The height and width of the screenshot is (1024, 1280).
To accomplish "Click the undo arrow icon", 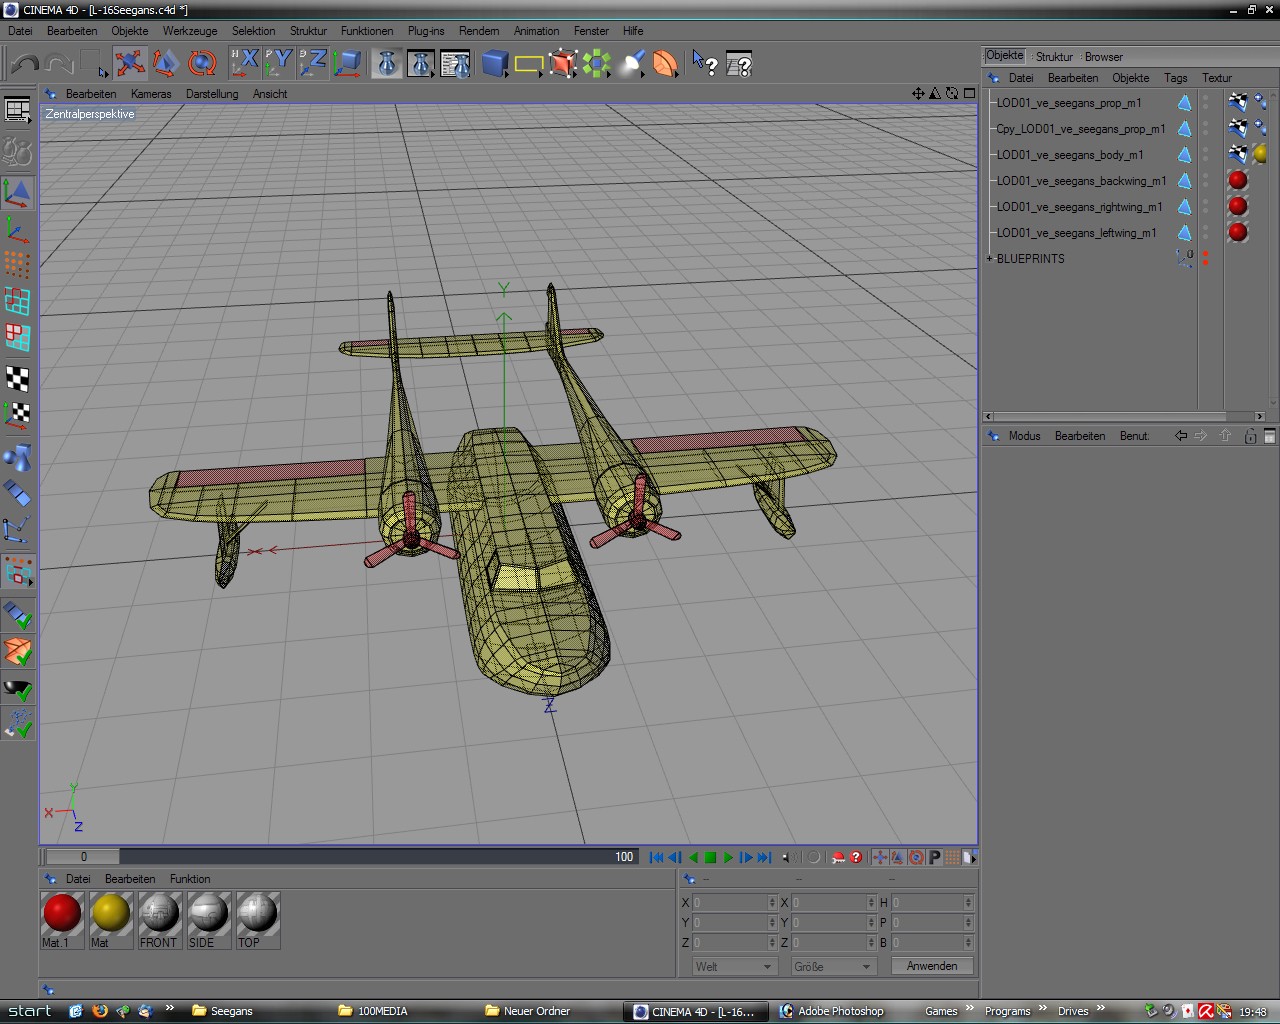I will [x=24, y=64].
